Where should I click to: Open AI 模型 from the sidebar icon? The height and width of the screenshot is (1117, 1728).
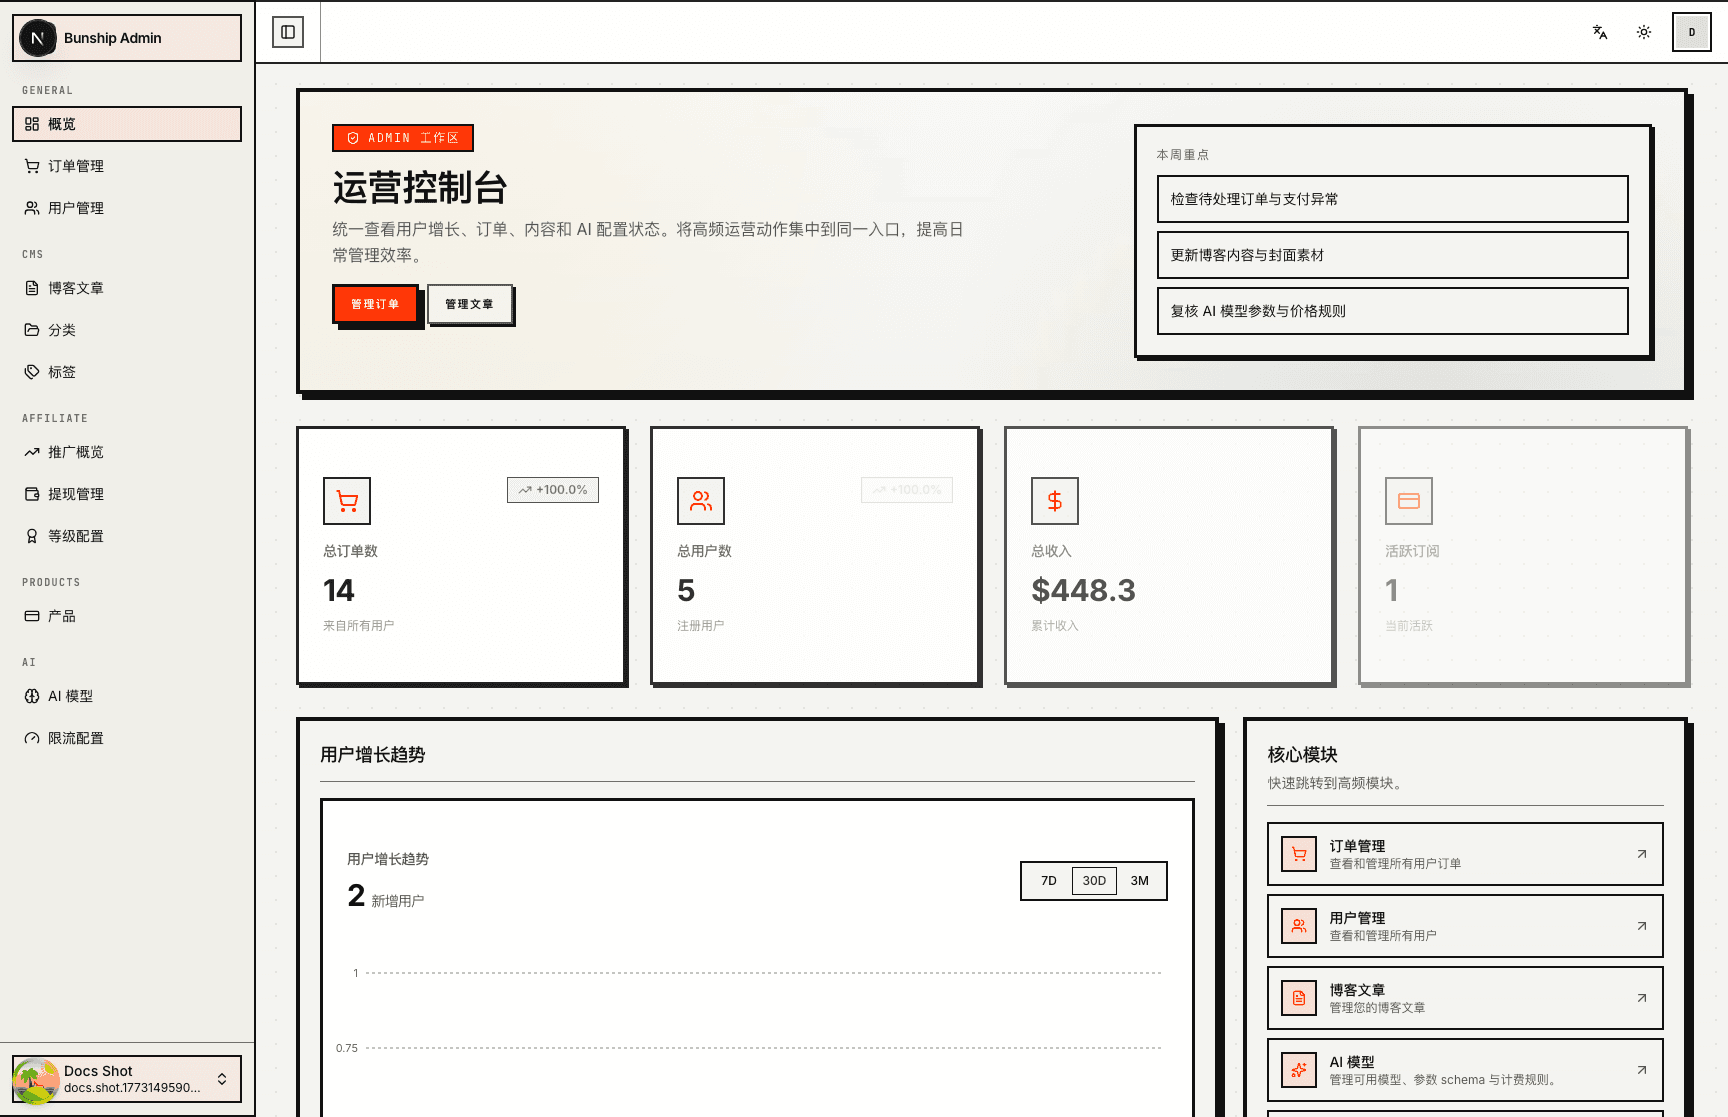pos(32,696)
